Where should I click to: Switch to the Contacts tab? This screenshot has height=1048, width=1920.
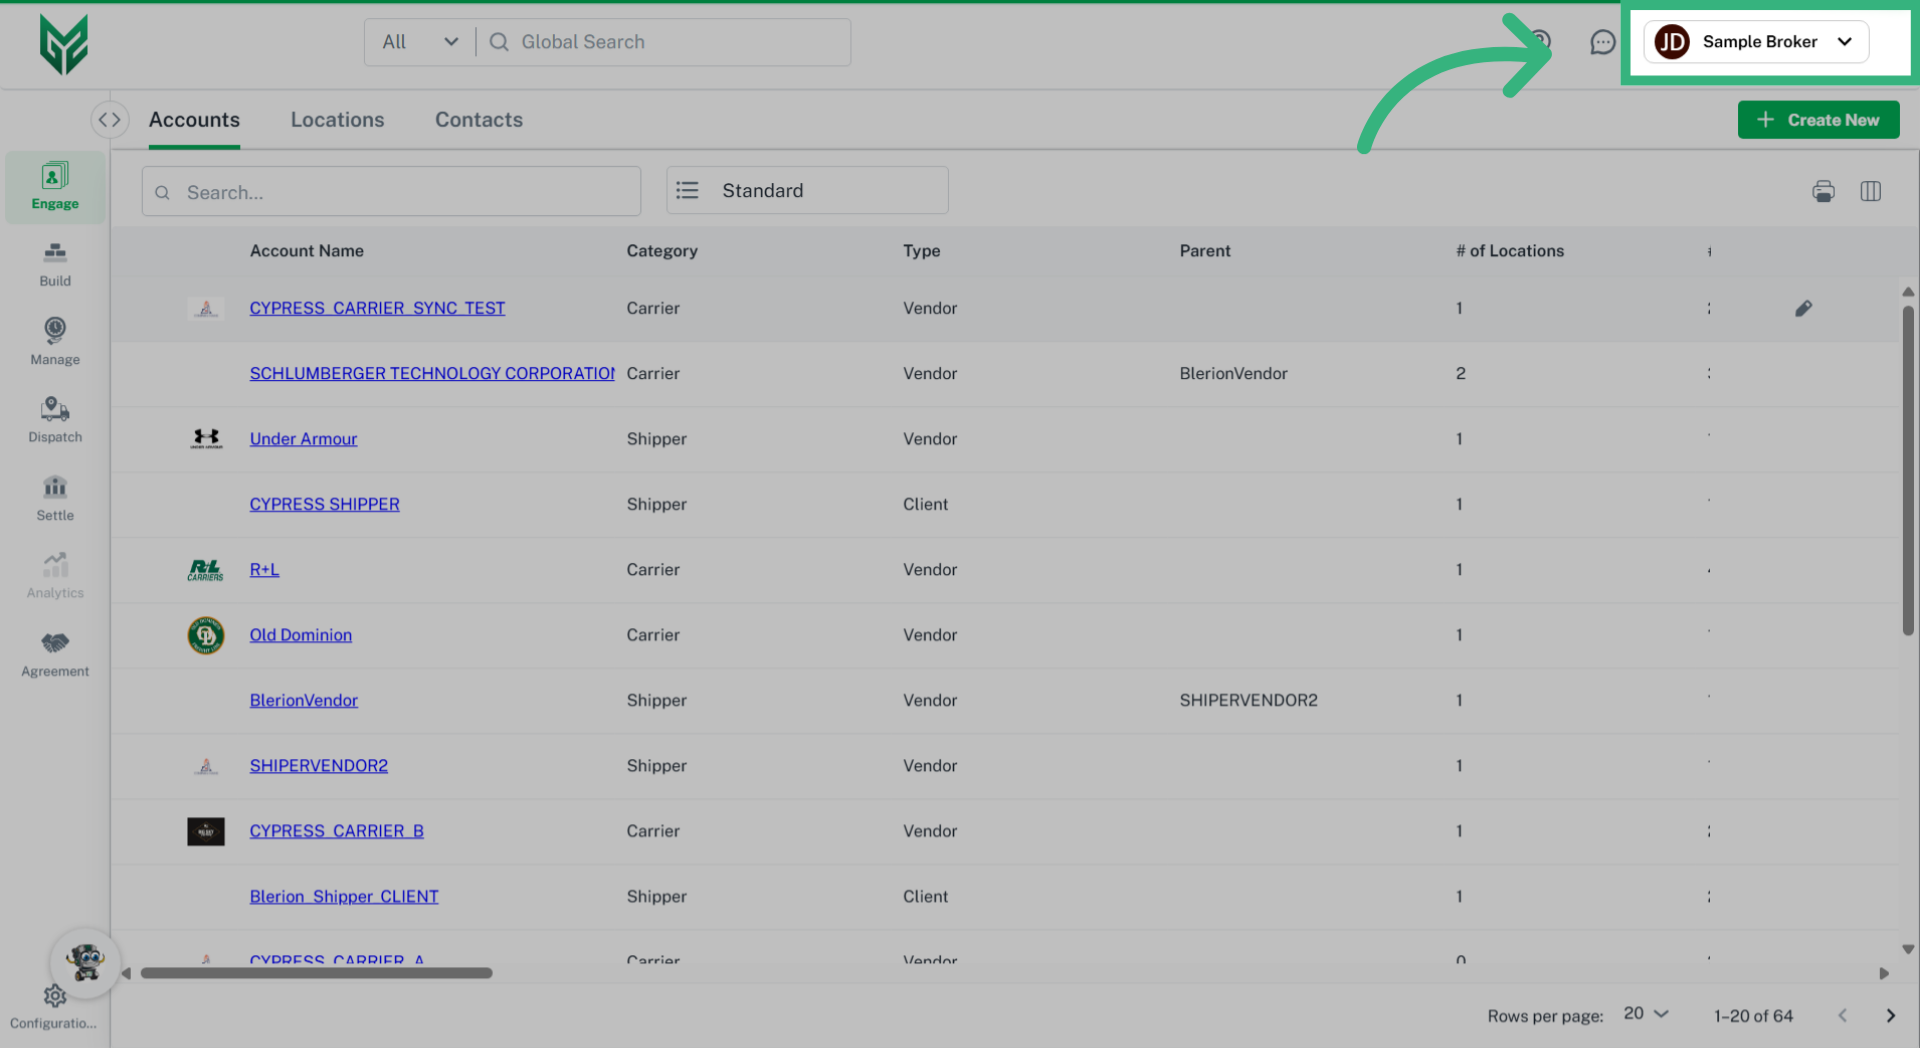pyautogui.click(x=478, y=120)
